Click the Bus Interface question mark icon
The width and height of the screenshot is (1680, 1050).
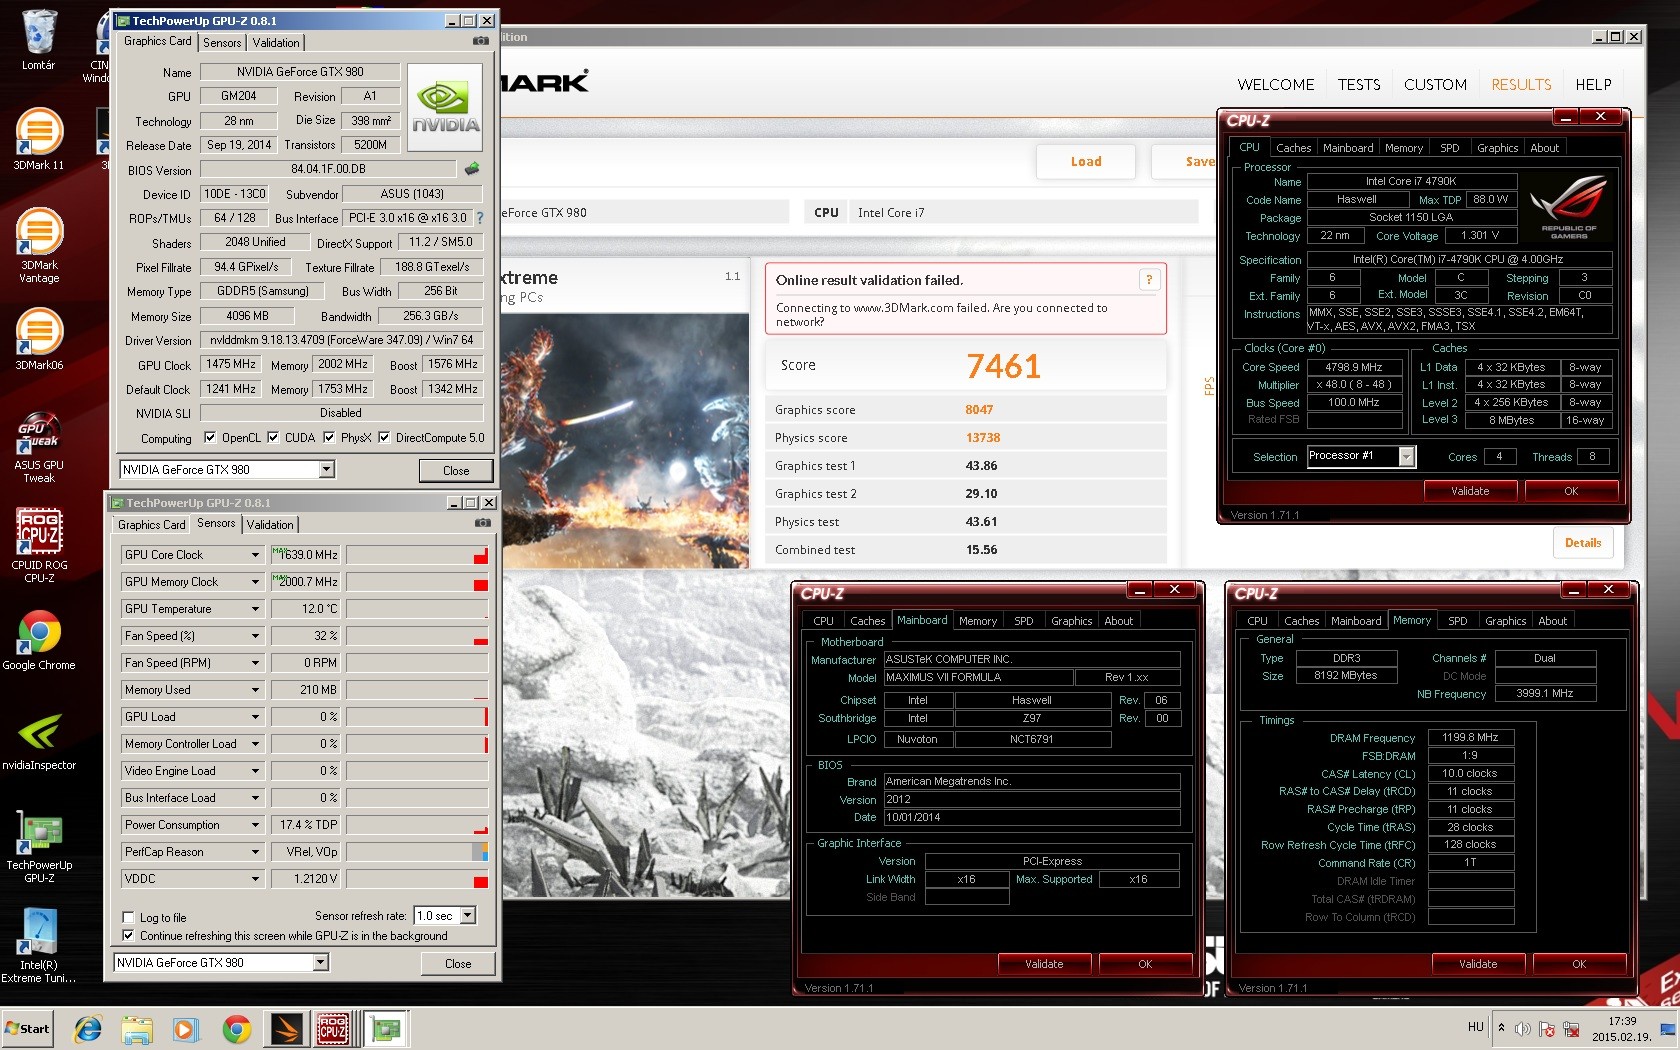click(480, 218)
